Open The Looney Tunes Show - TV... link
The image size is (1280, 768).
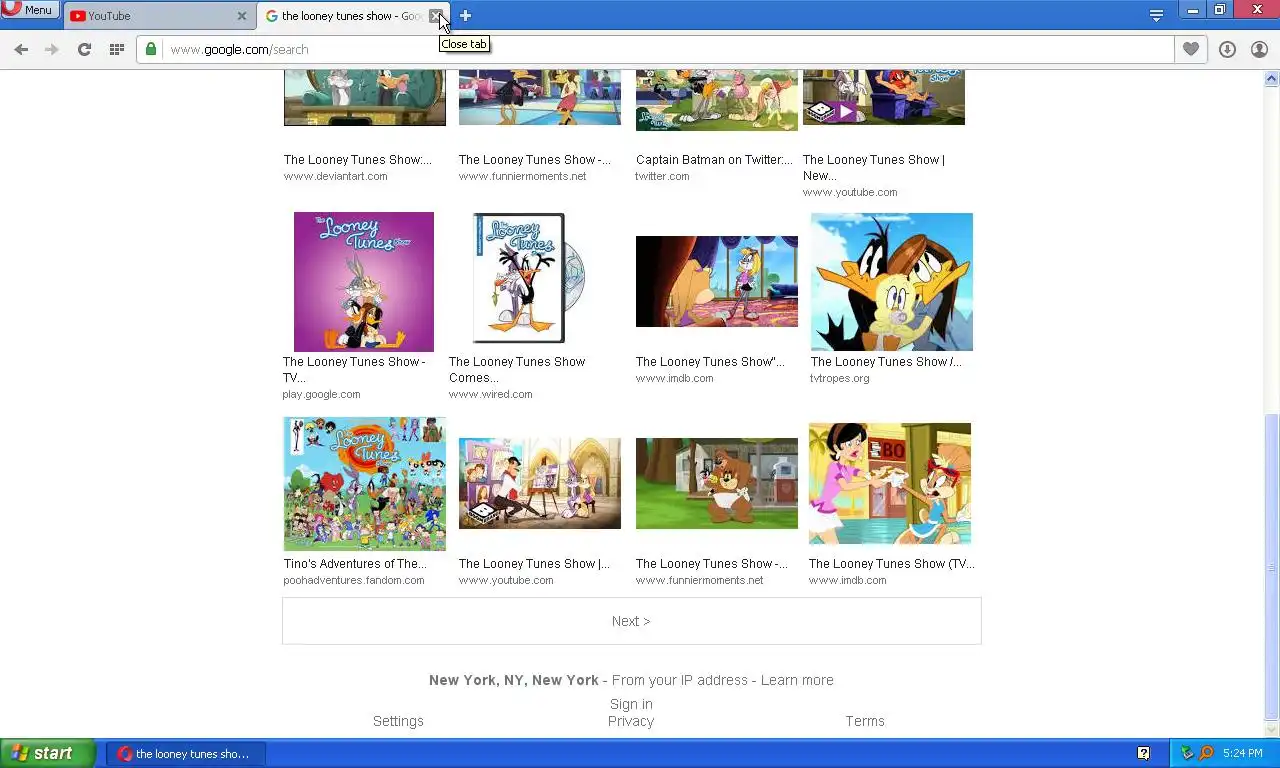click(x=353, y=369)
